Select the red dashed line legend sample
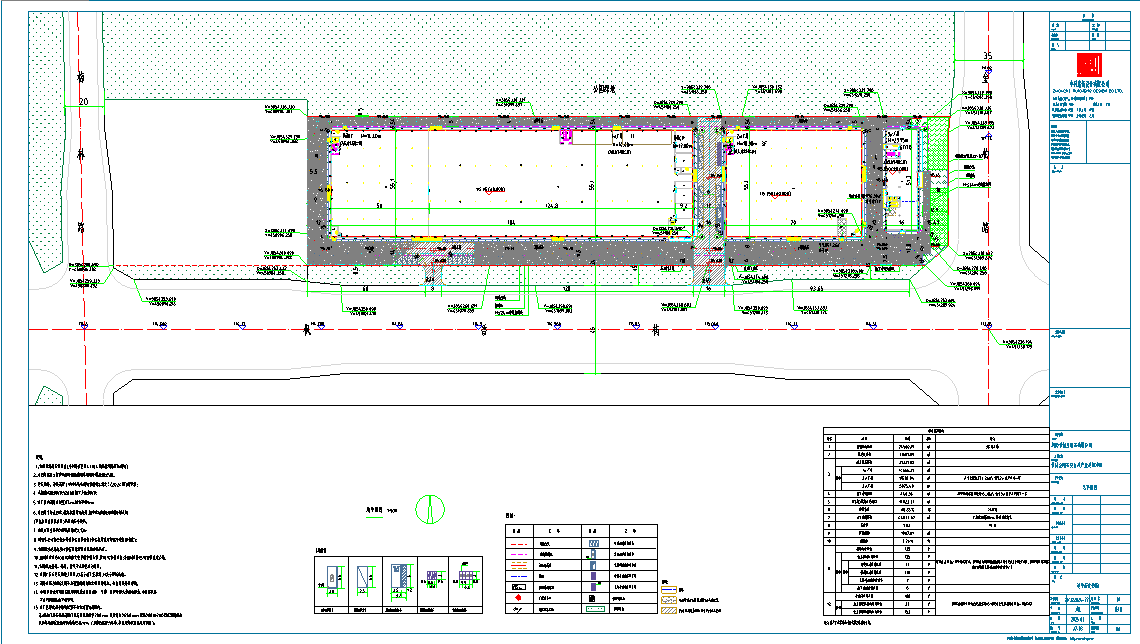 (518, 544)
